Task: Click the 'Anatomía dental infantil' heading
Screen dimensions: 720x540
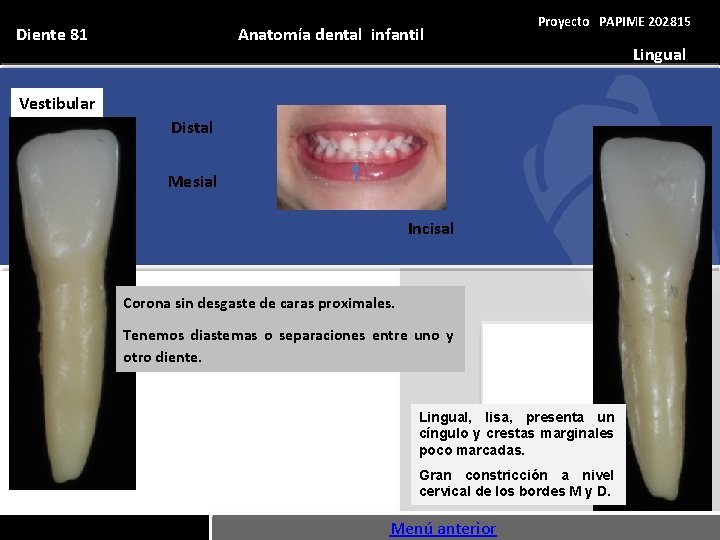Action: click(331, 34)
